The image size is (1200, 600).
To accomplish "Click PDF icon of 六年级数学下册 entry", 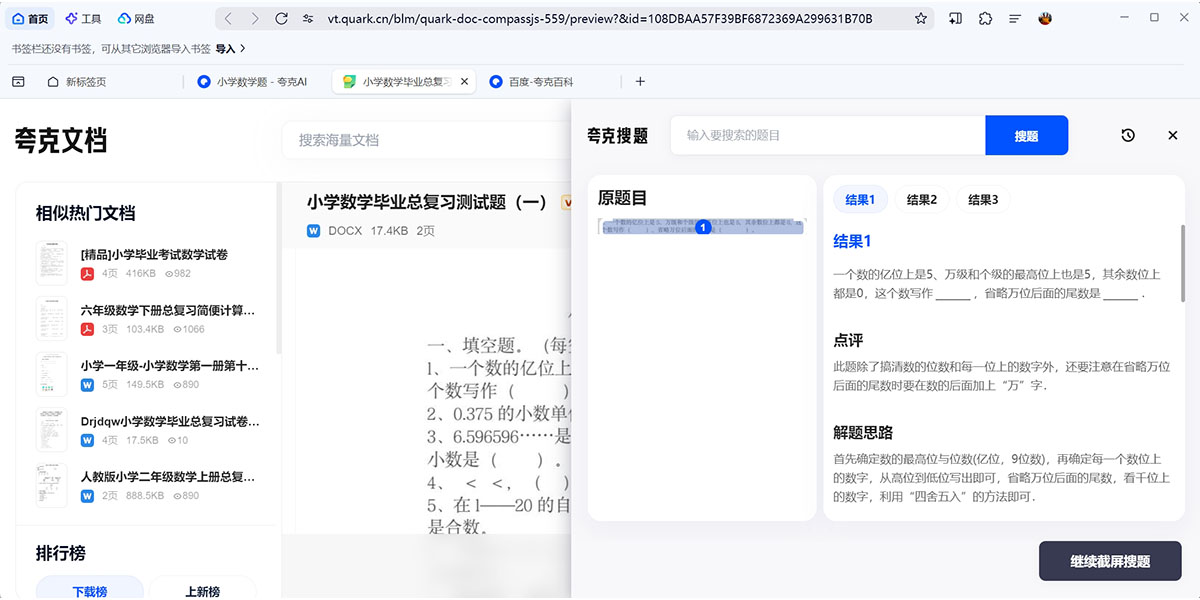I will click(87, 329).
